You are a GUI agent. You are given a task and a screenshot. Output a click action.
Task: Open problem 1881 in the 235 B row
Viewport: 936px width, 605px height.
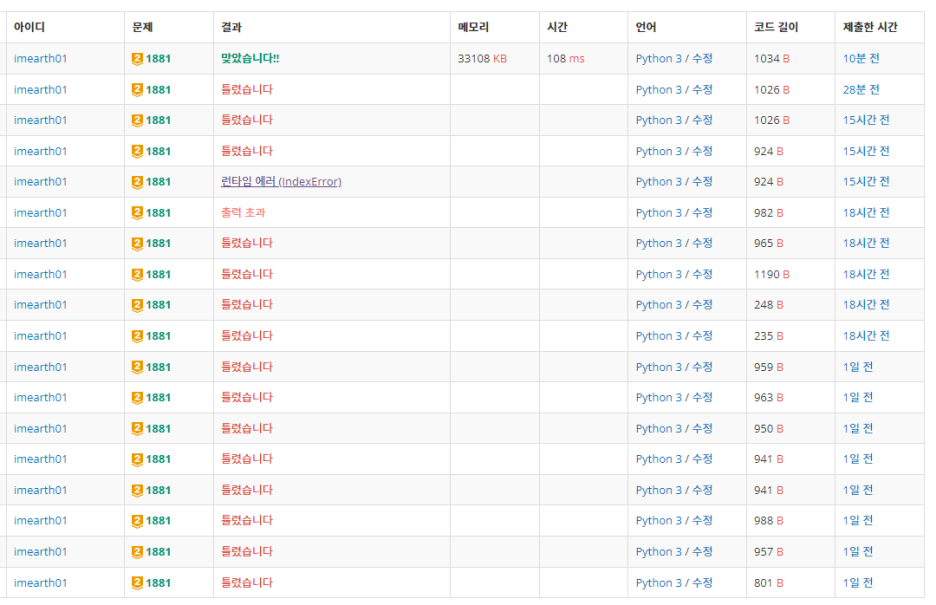158,335
